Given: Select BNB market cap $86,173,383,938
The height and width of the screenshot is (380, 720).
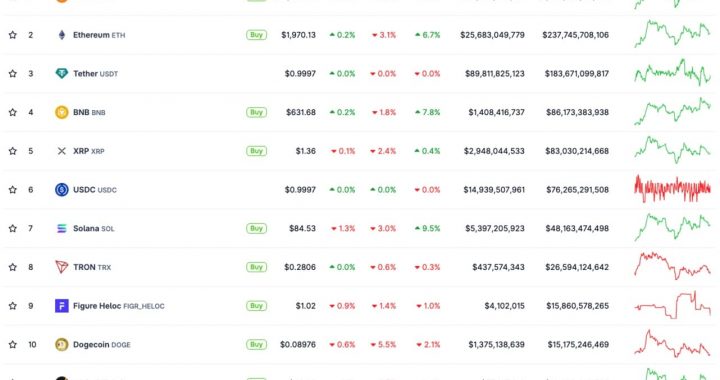Looking at the screenshot, I should [x=577, y=112].
